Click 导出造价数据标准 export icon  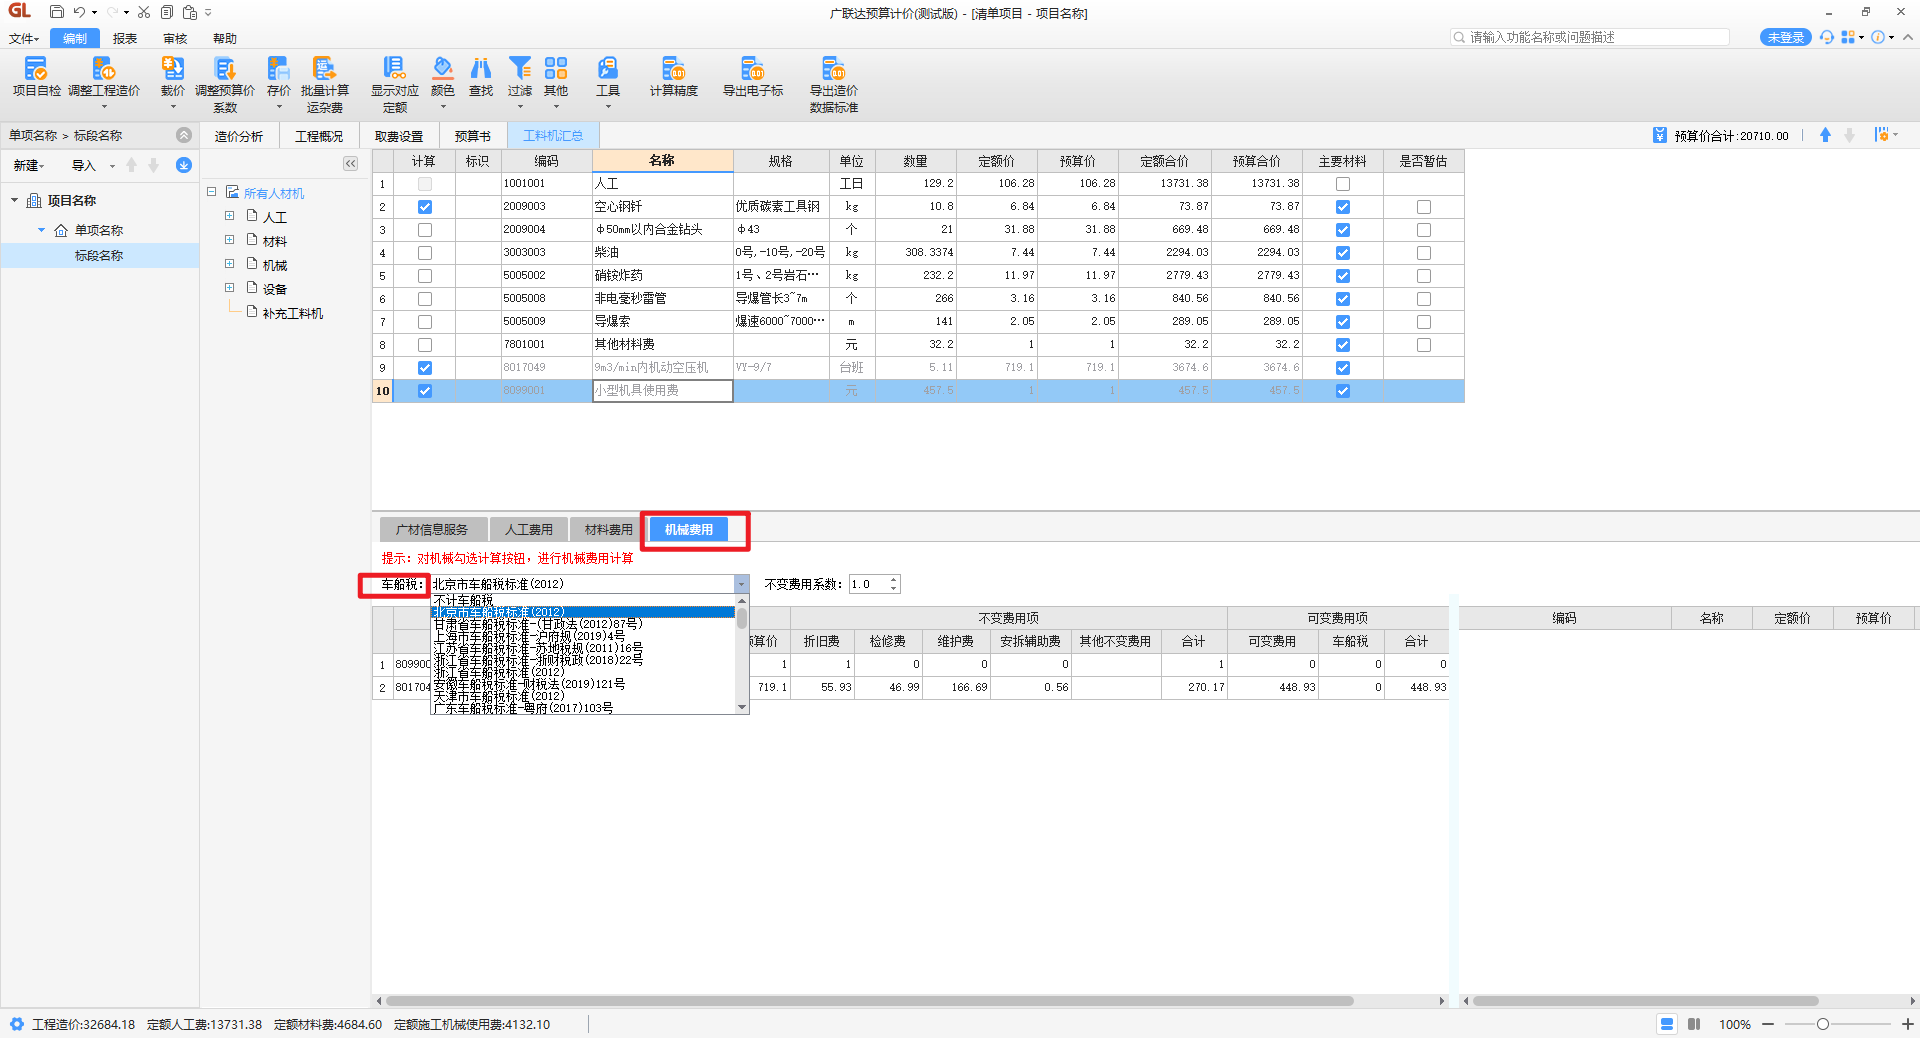click(x=833, y=68)
